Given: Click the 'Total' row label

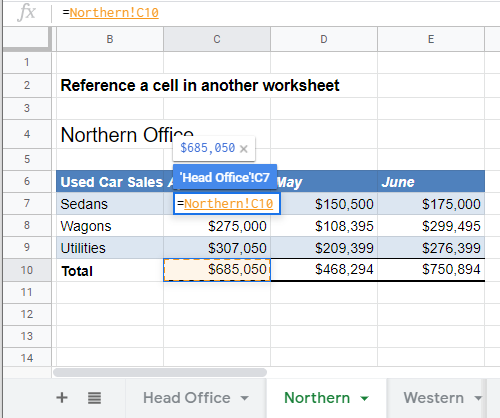Looking at the screenshot, I should tap(110, 270).
